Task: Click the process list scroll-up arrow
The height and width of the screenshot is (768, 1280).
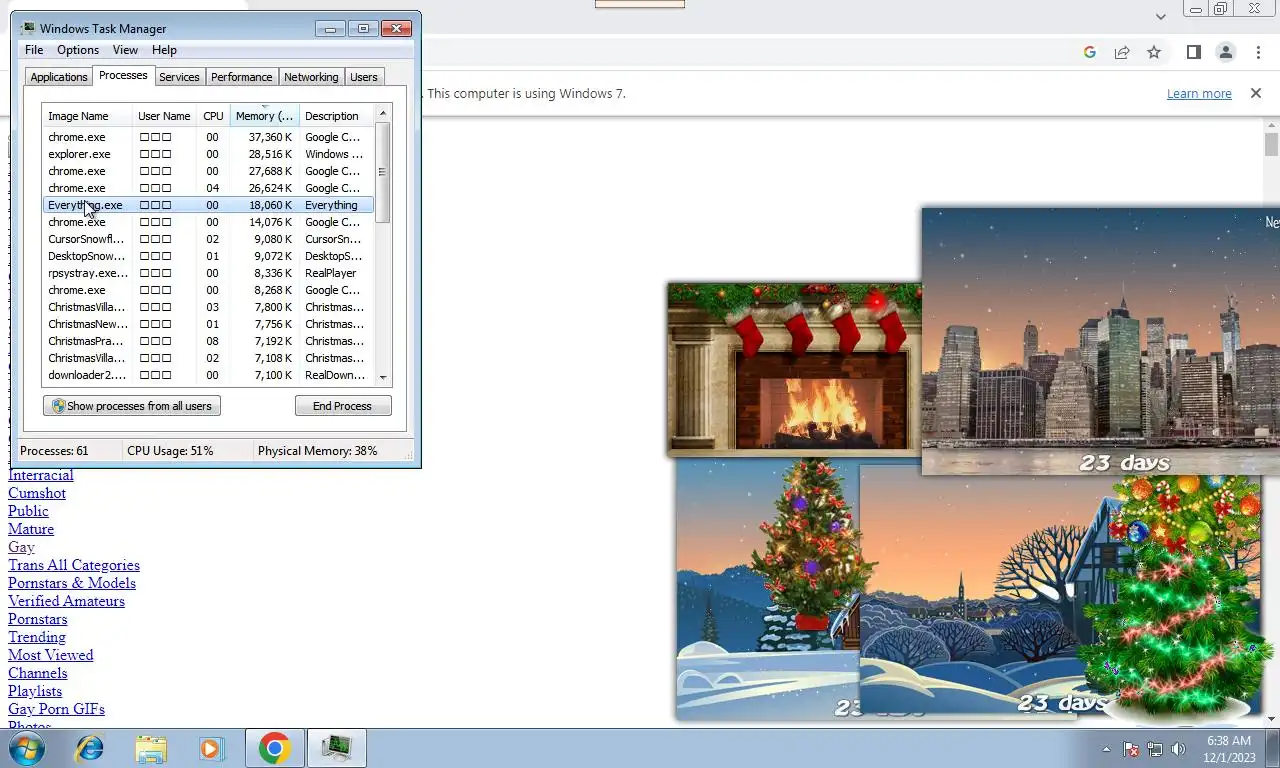Action: [x=382, y=113]
